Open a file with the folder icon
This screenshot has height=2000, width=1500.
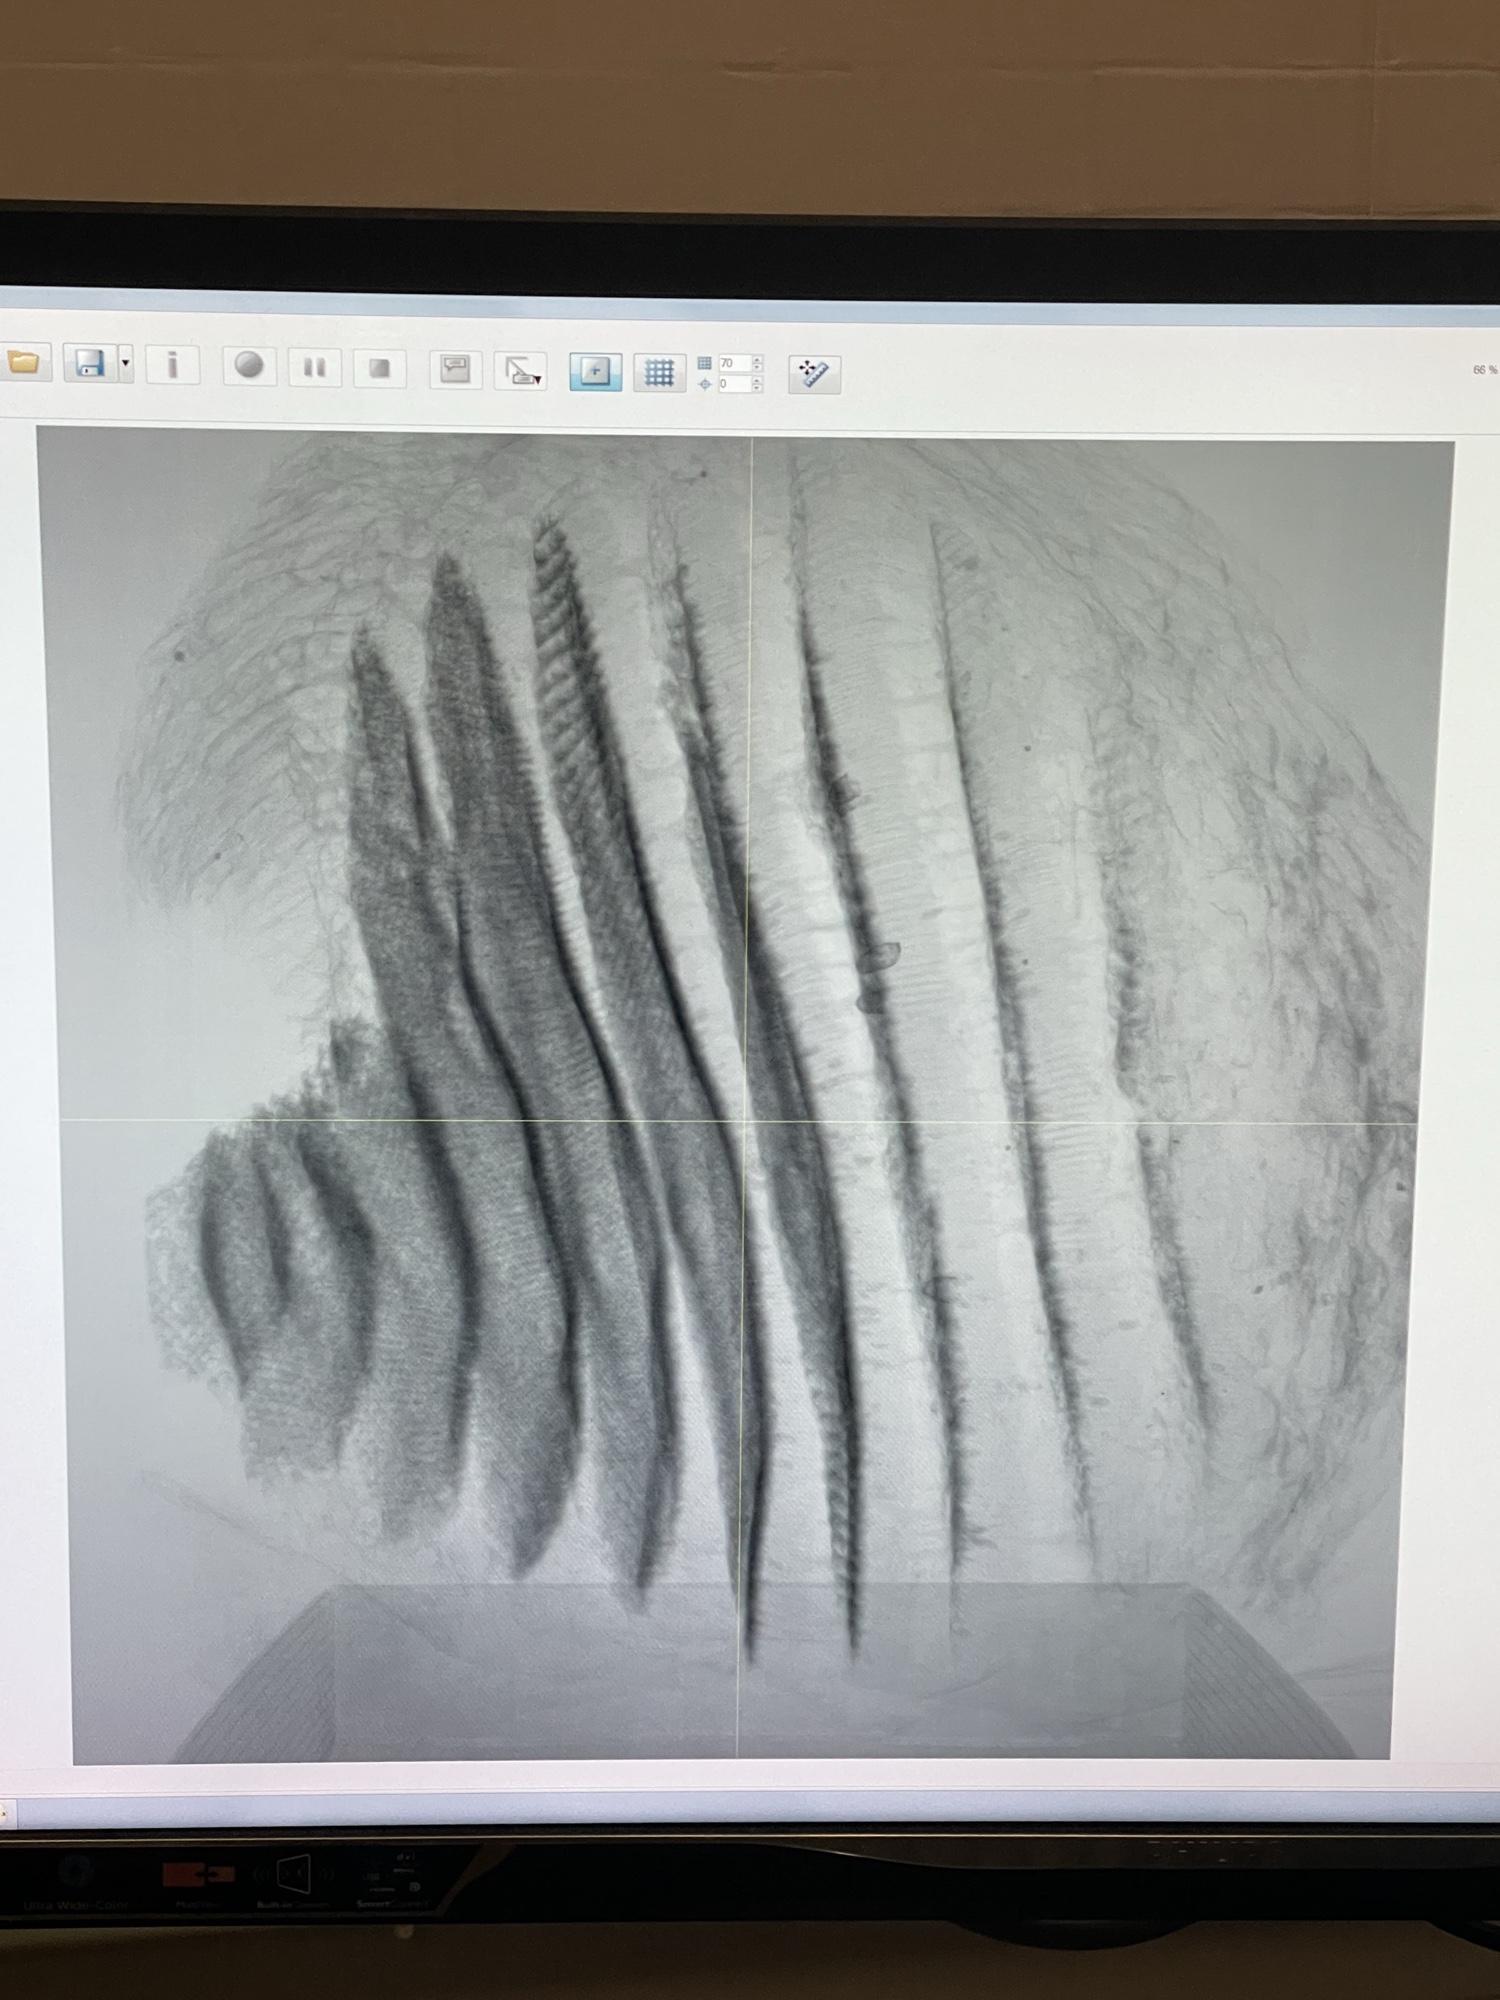(x=22, y=363)
